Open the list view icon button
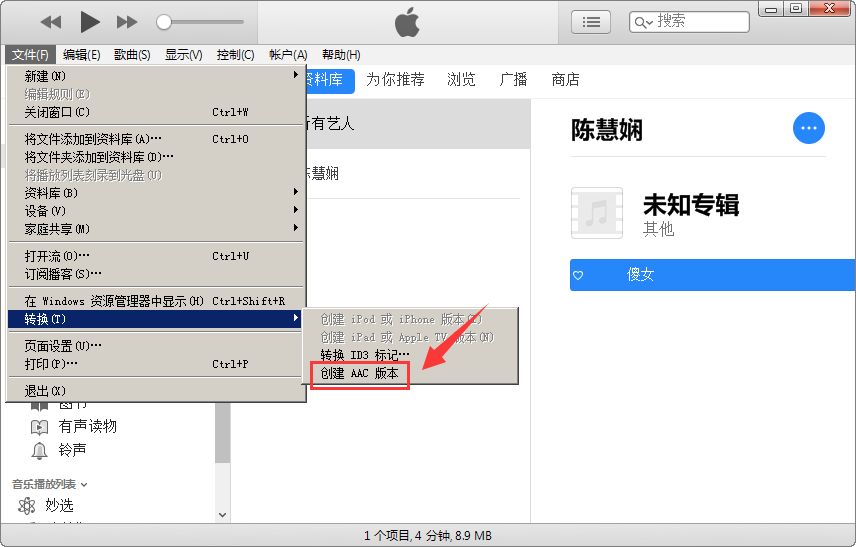 click(x=591, y=21)
